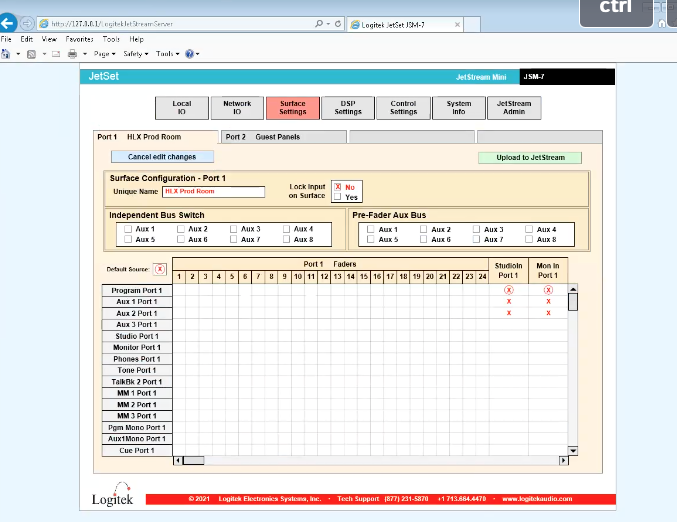The height and width of the screenshot is (522, 677).
Task: Click the Default Source circled X icon
Action: (160, 269)
